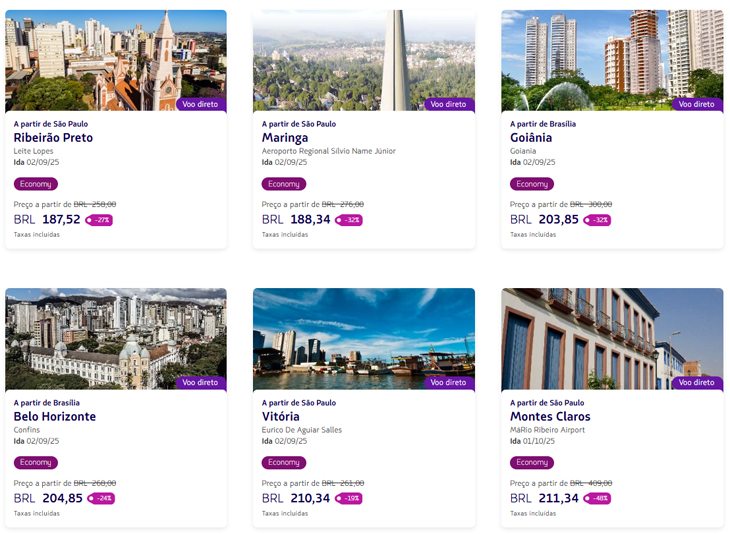Viewport: 730px width, 534px height.
Task: Select the Maringa destination title
Action: [x=285, y=138]
